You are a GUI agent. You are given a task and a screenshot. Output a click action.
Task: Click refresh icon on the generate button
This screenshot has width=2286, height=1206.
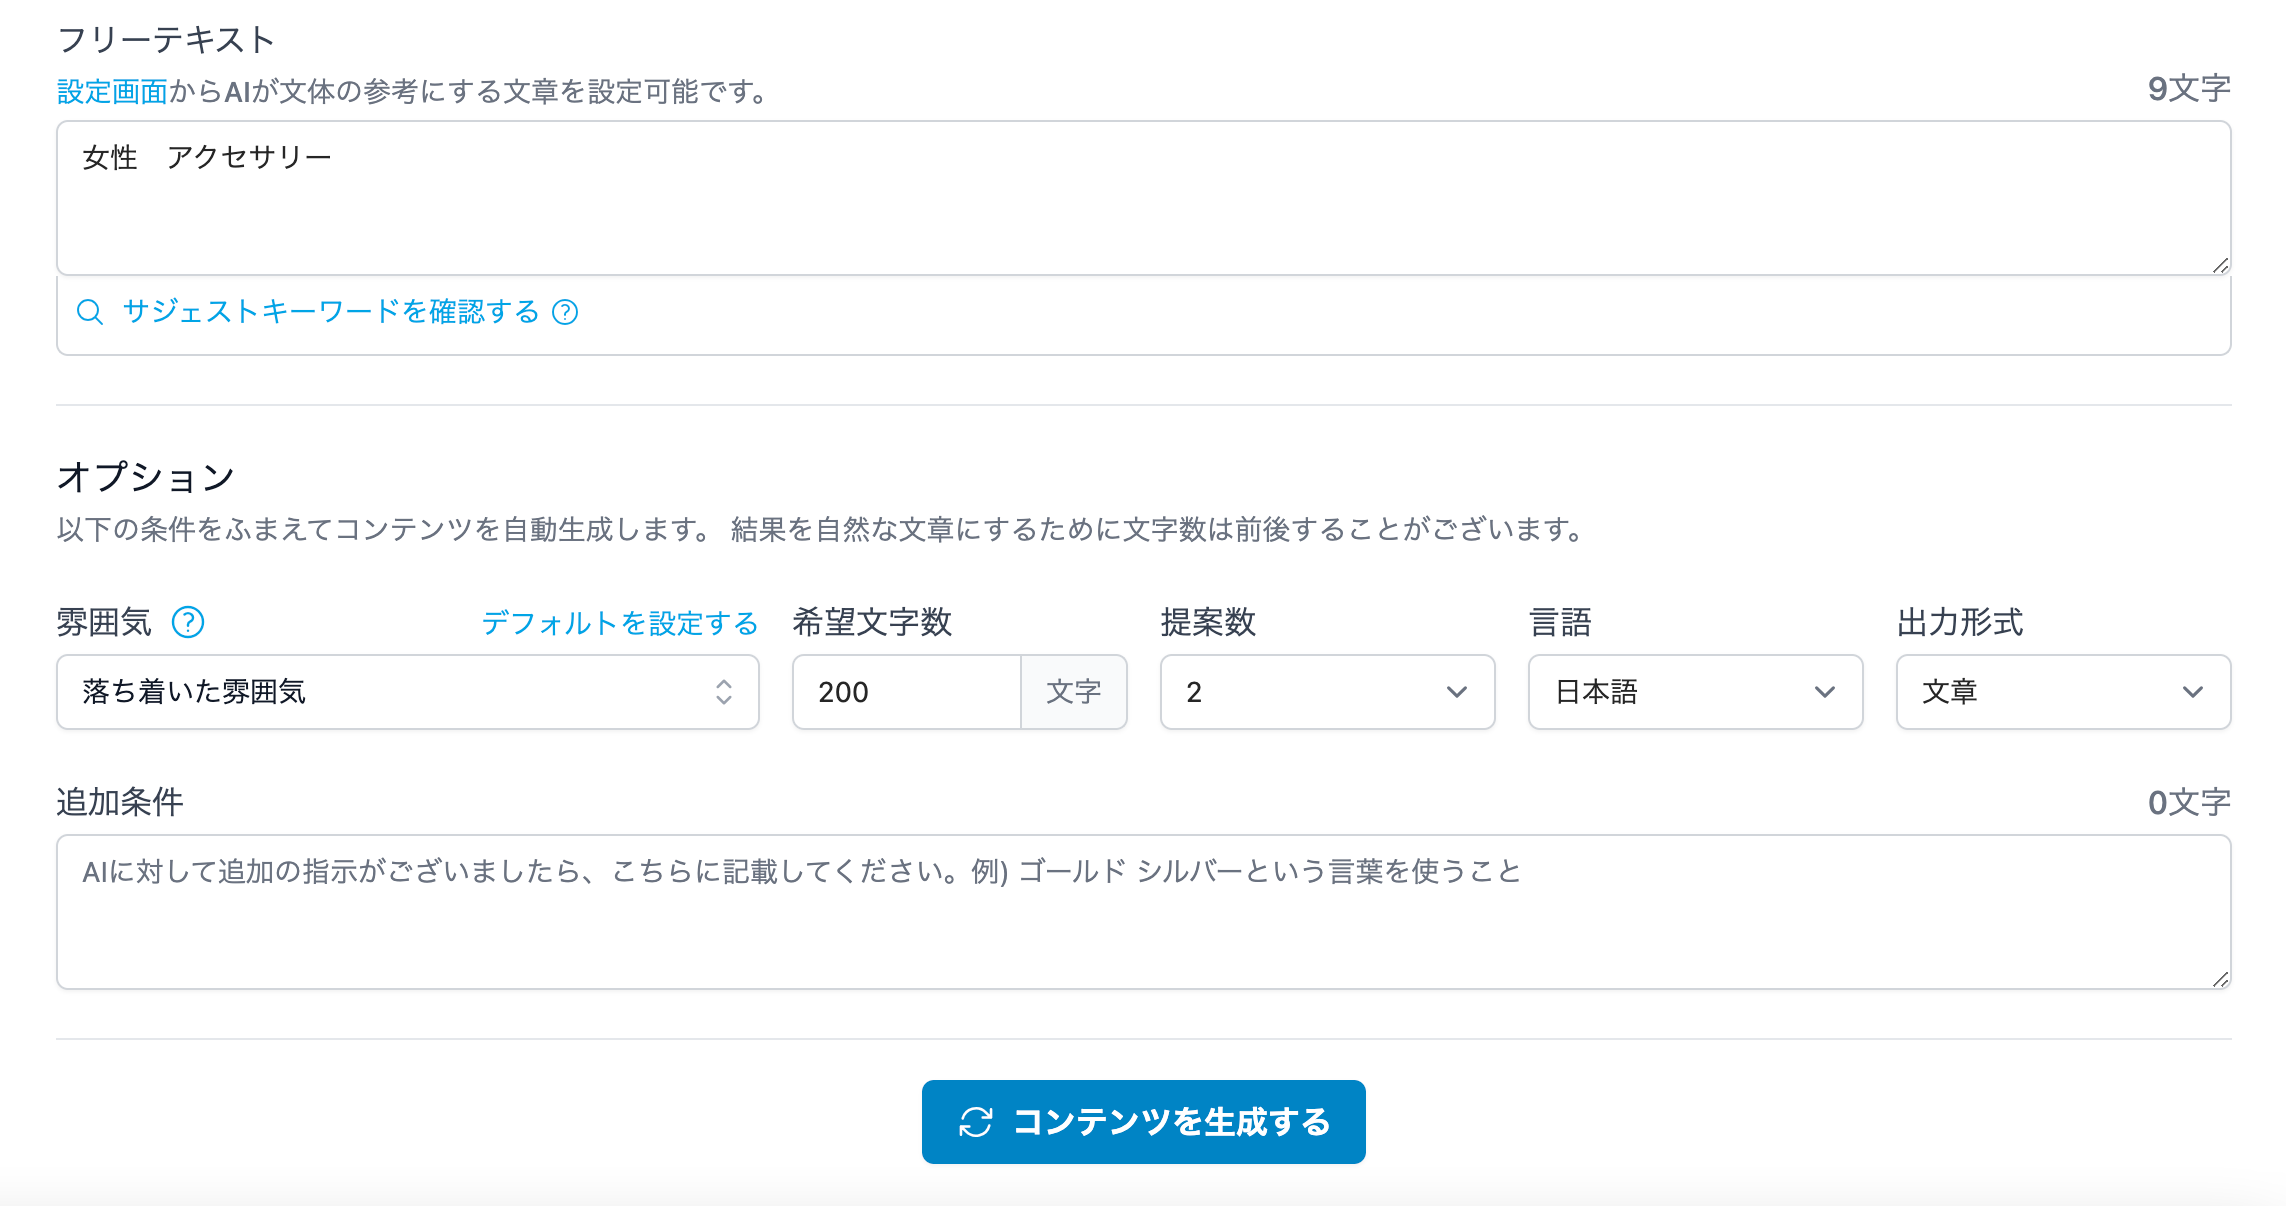click(975, 1122)
